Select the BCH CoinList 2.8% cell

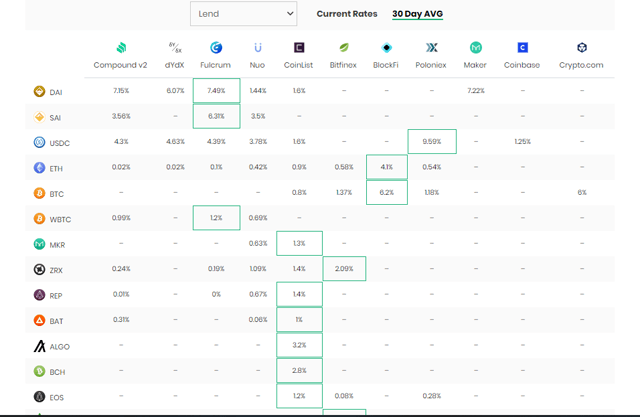pyautogui.click(x=299, y=370)
